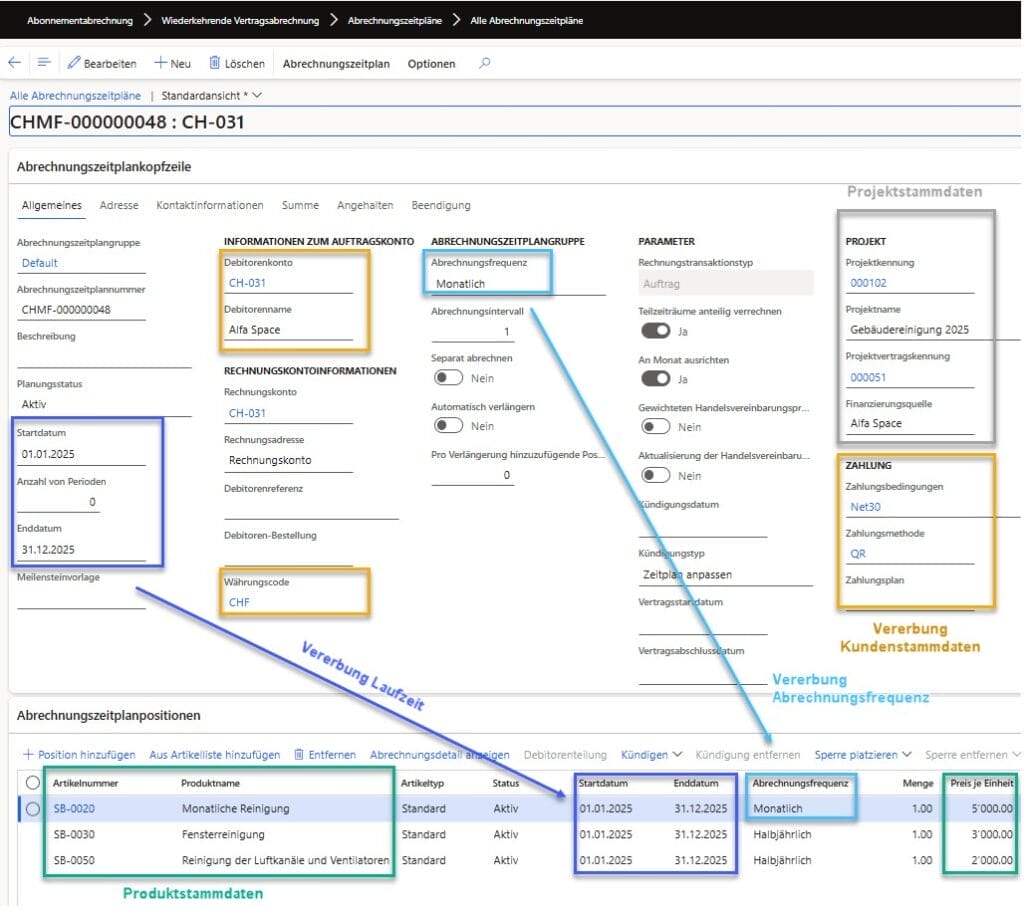This screenshot has height=912, width=1024.
Task: Click the Position hinzufügen plus icon
Action: coord(28,755)
